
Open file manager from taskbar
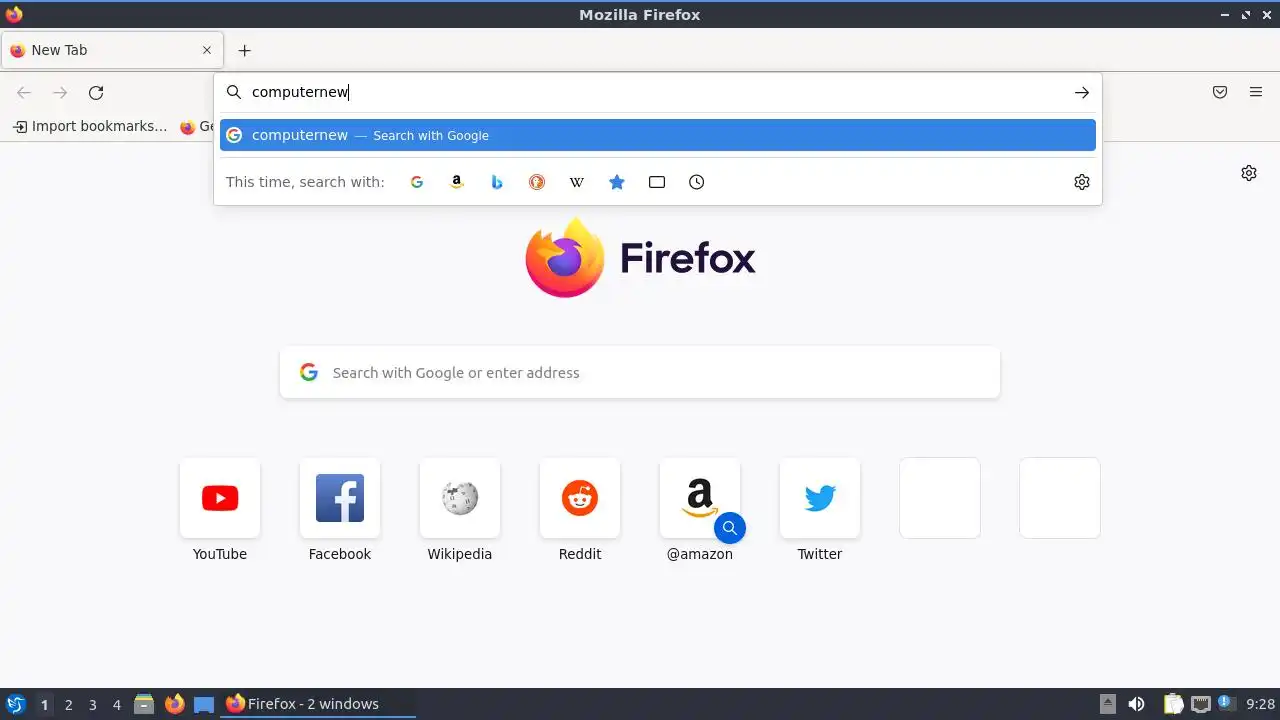(144, 704)
